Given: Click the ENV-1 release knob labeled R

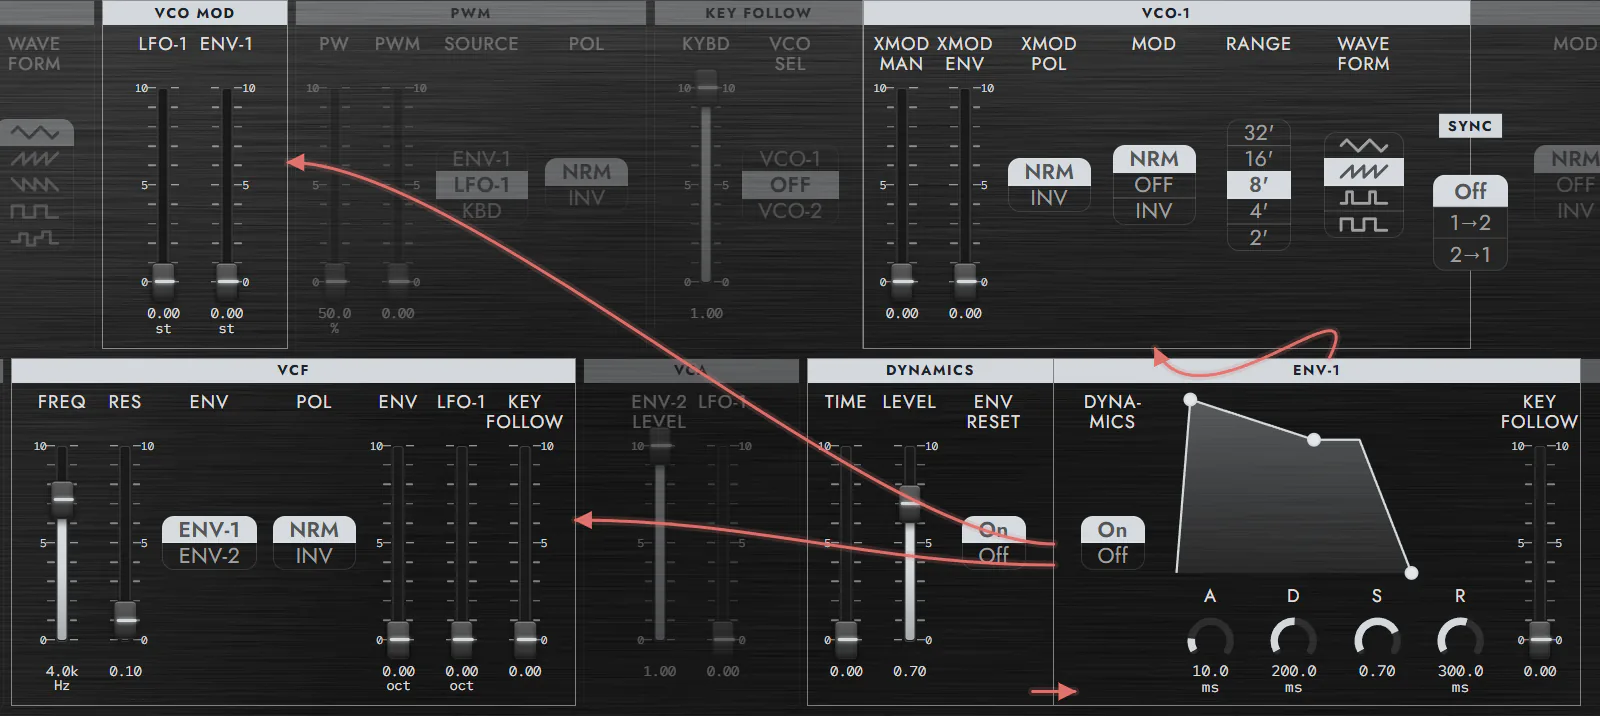Looking at the screenshot, I should 1460,639.
